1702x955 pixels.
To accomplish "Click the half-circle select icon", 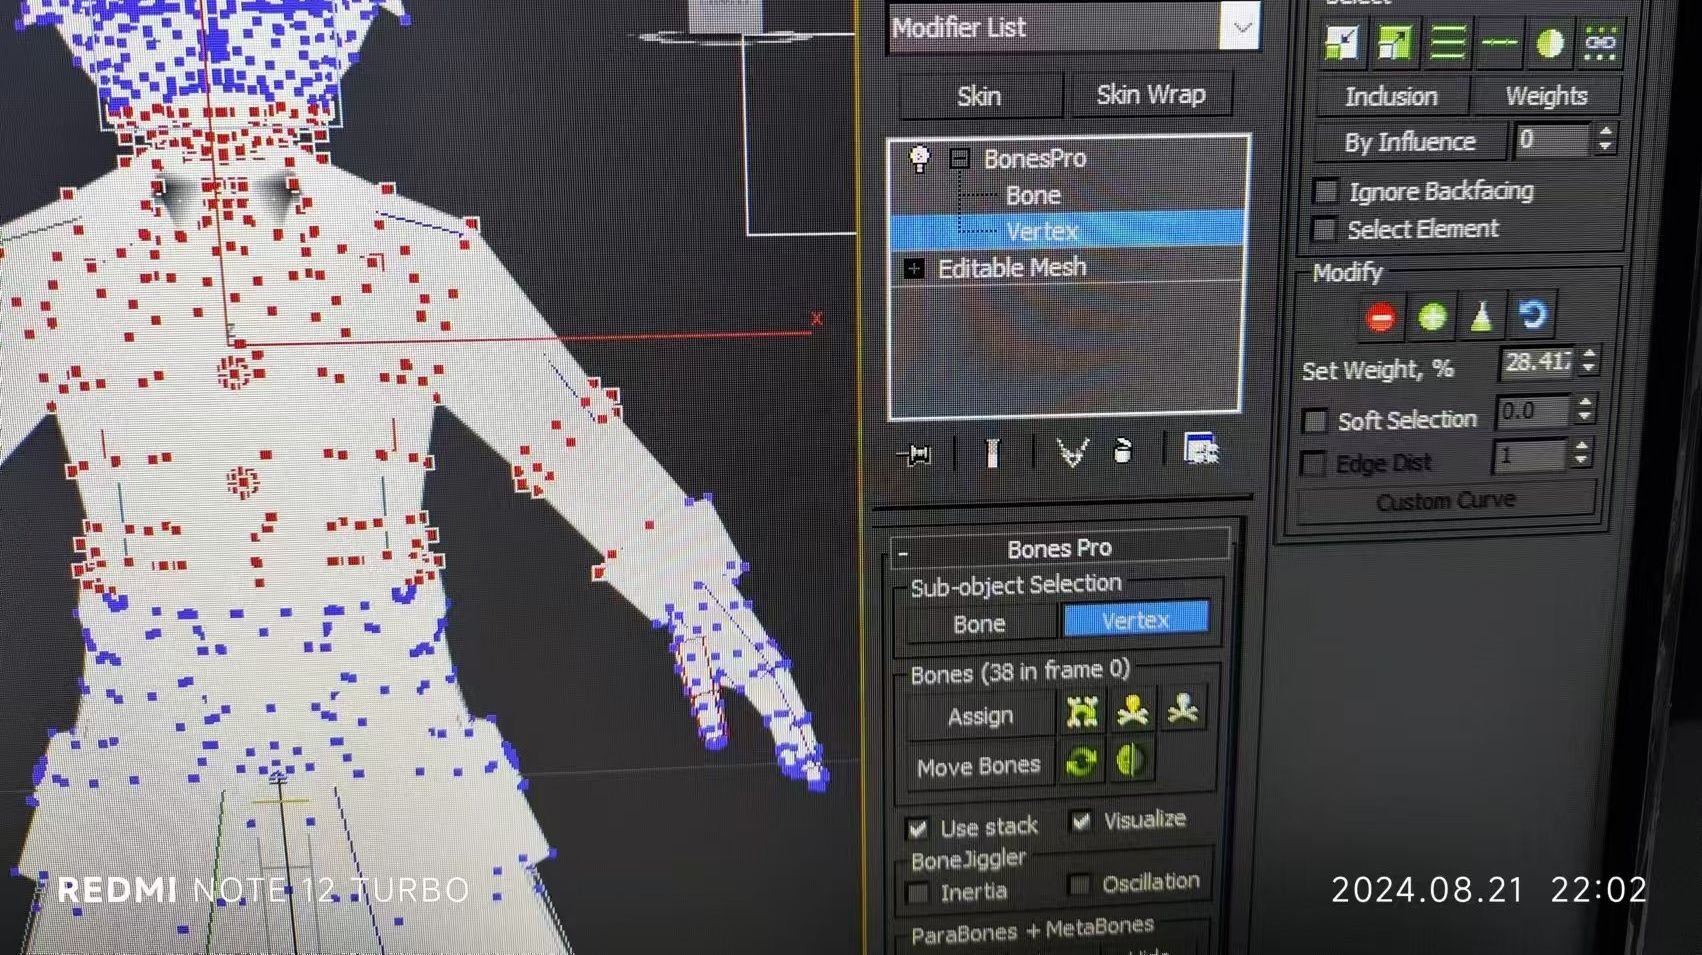I will [x=1549, y=43].
